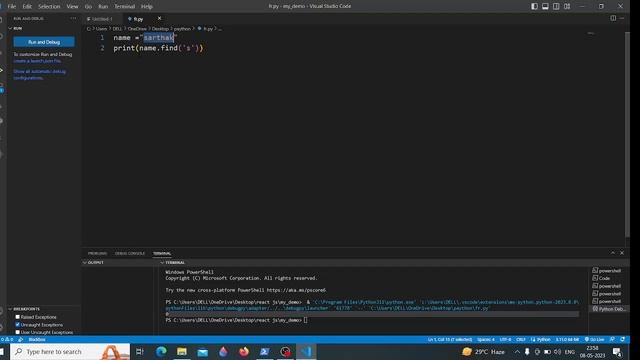Close the fr.py editor tab
This screenshot has width=640, height=360.
point(159,18)
